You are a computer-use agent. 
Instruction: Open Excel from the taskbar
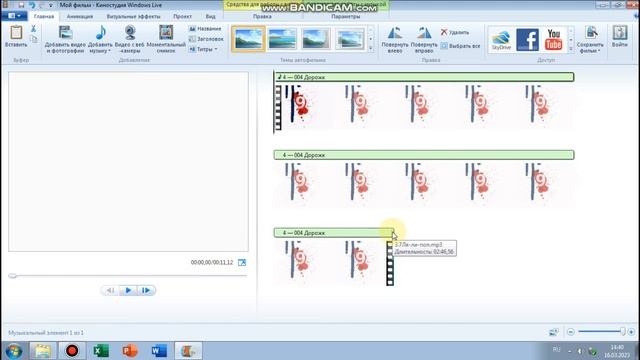pos(101,351)
